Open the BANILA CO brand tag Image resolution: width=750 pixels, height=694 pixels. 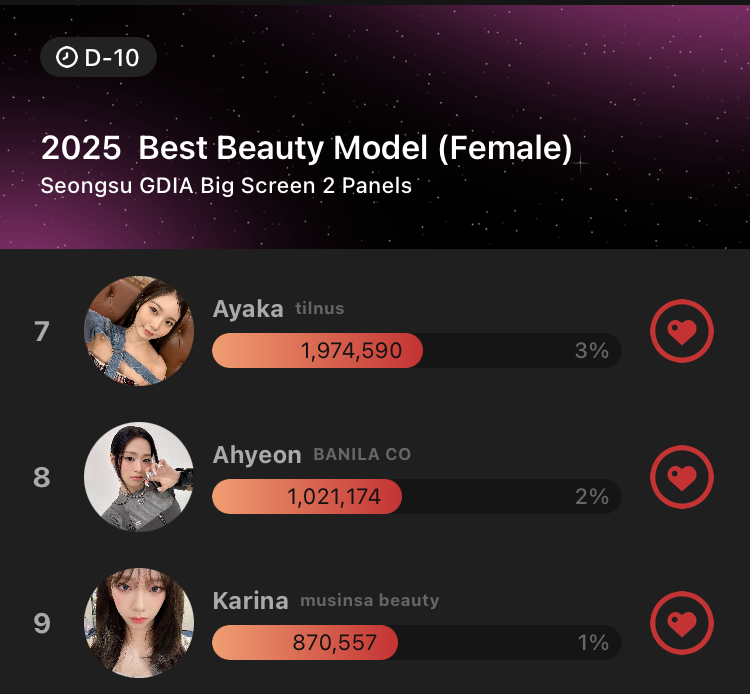[362, 454]
